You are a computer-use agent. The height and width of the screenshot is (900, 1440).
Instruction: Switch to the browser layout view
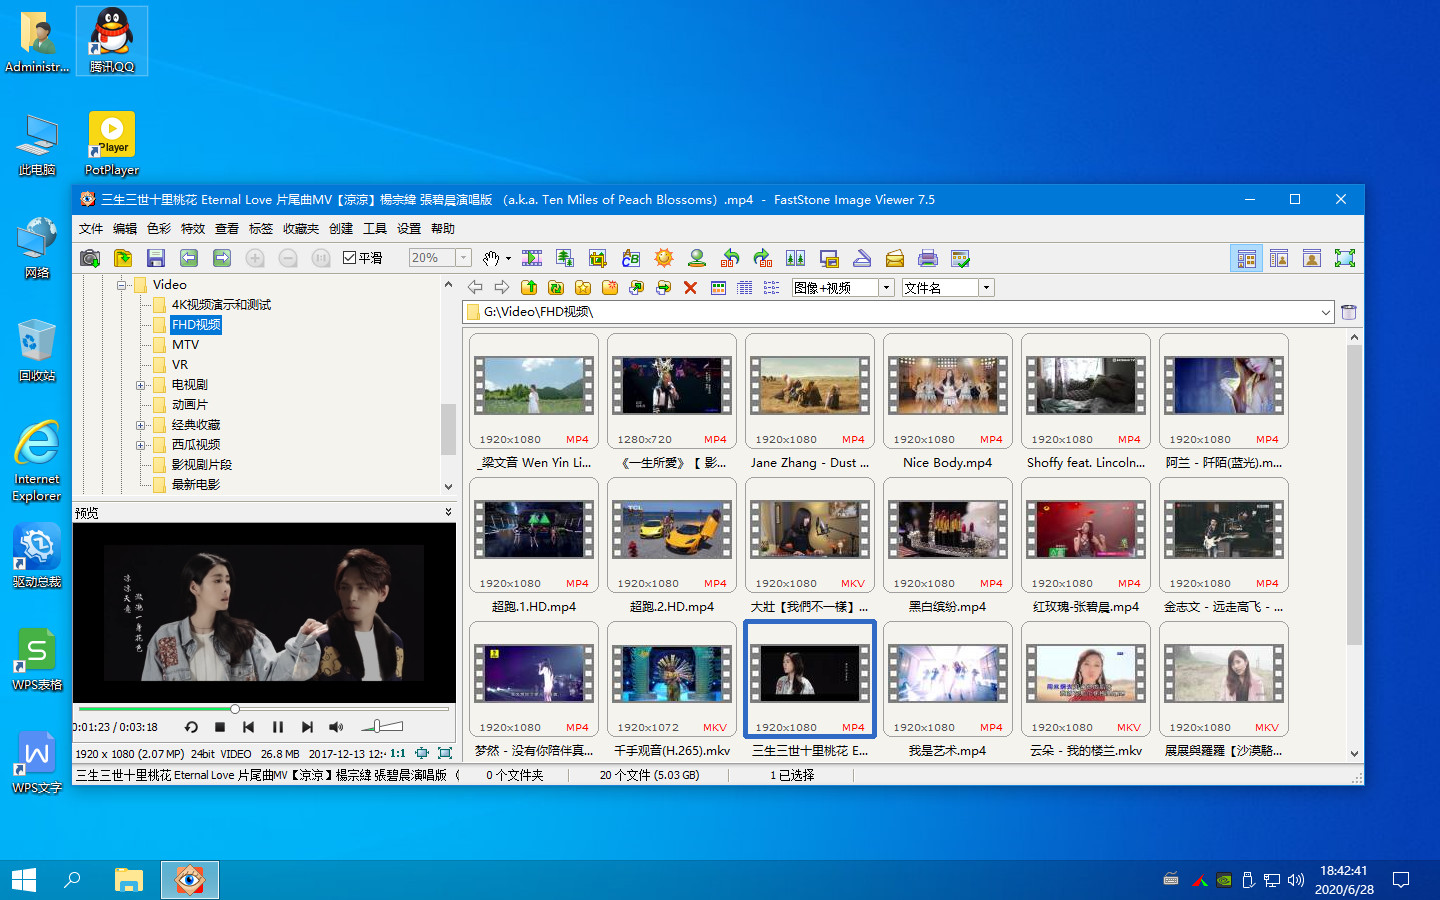coord(1246,258)
